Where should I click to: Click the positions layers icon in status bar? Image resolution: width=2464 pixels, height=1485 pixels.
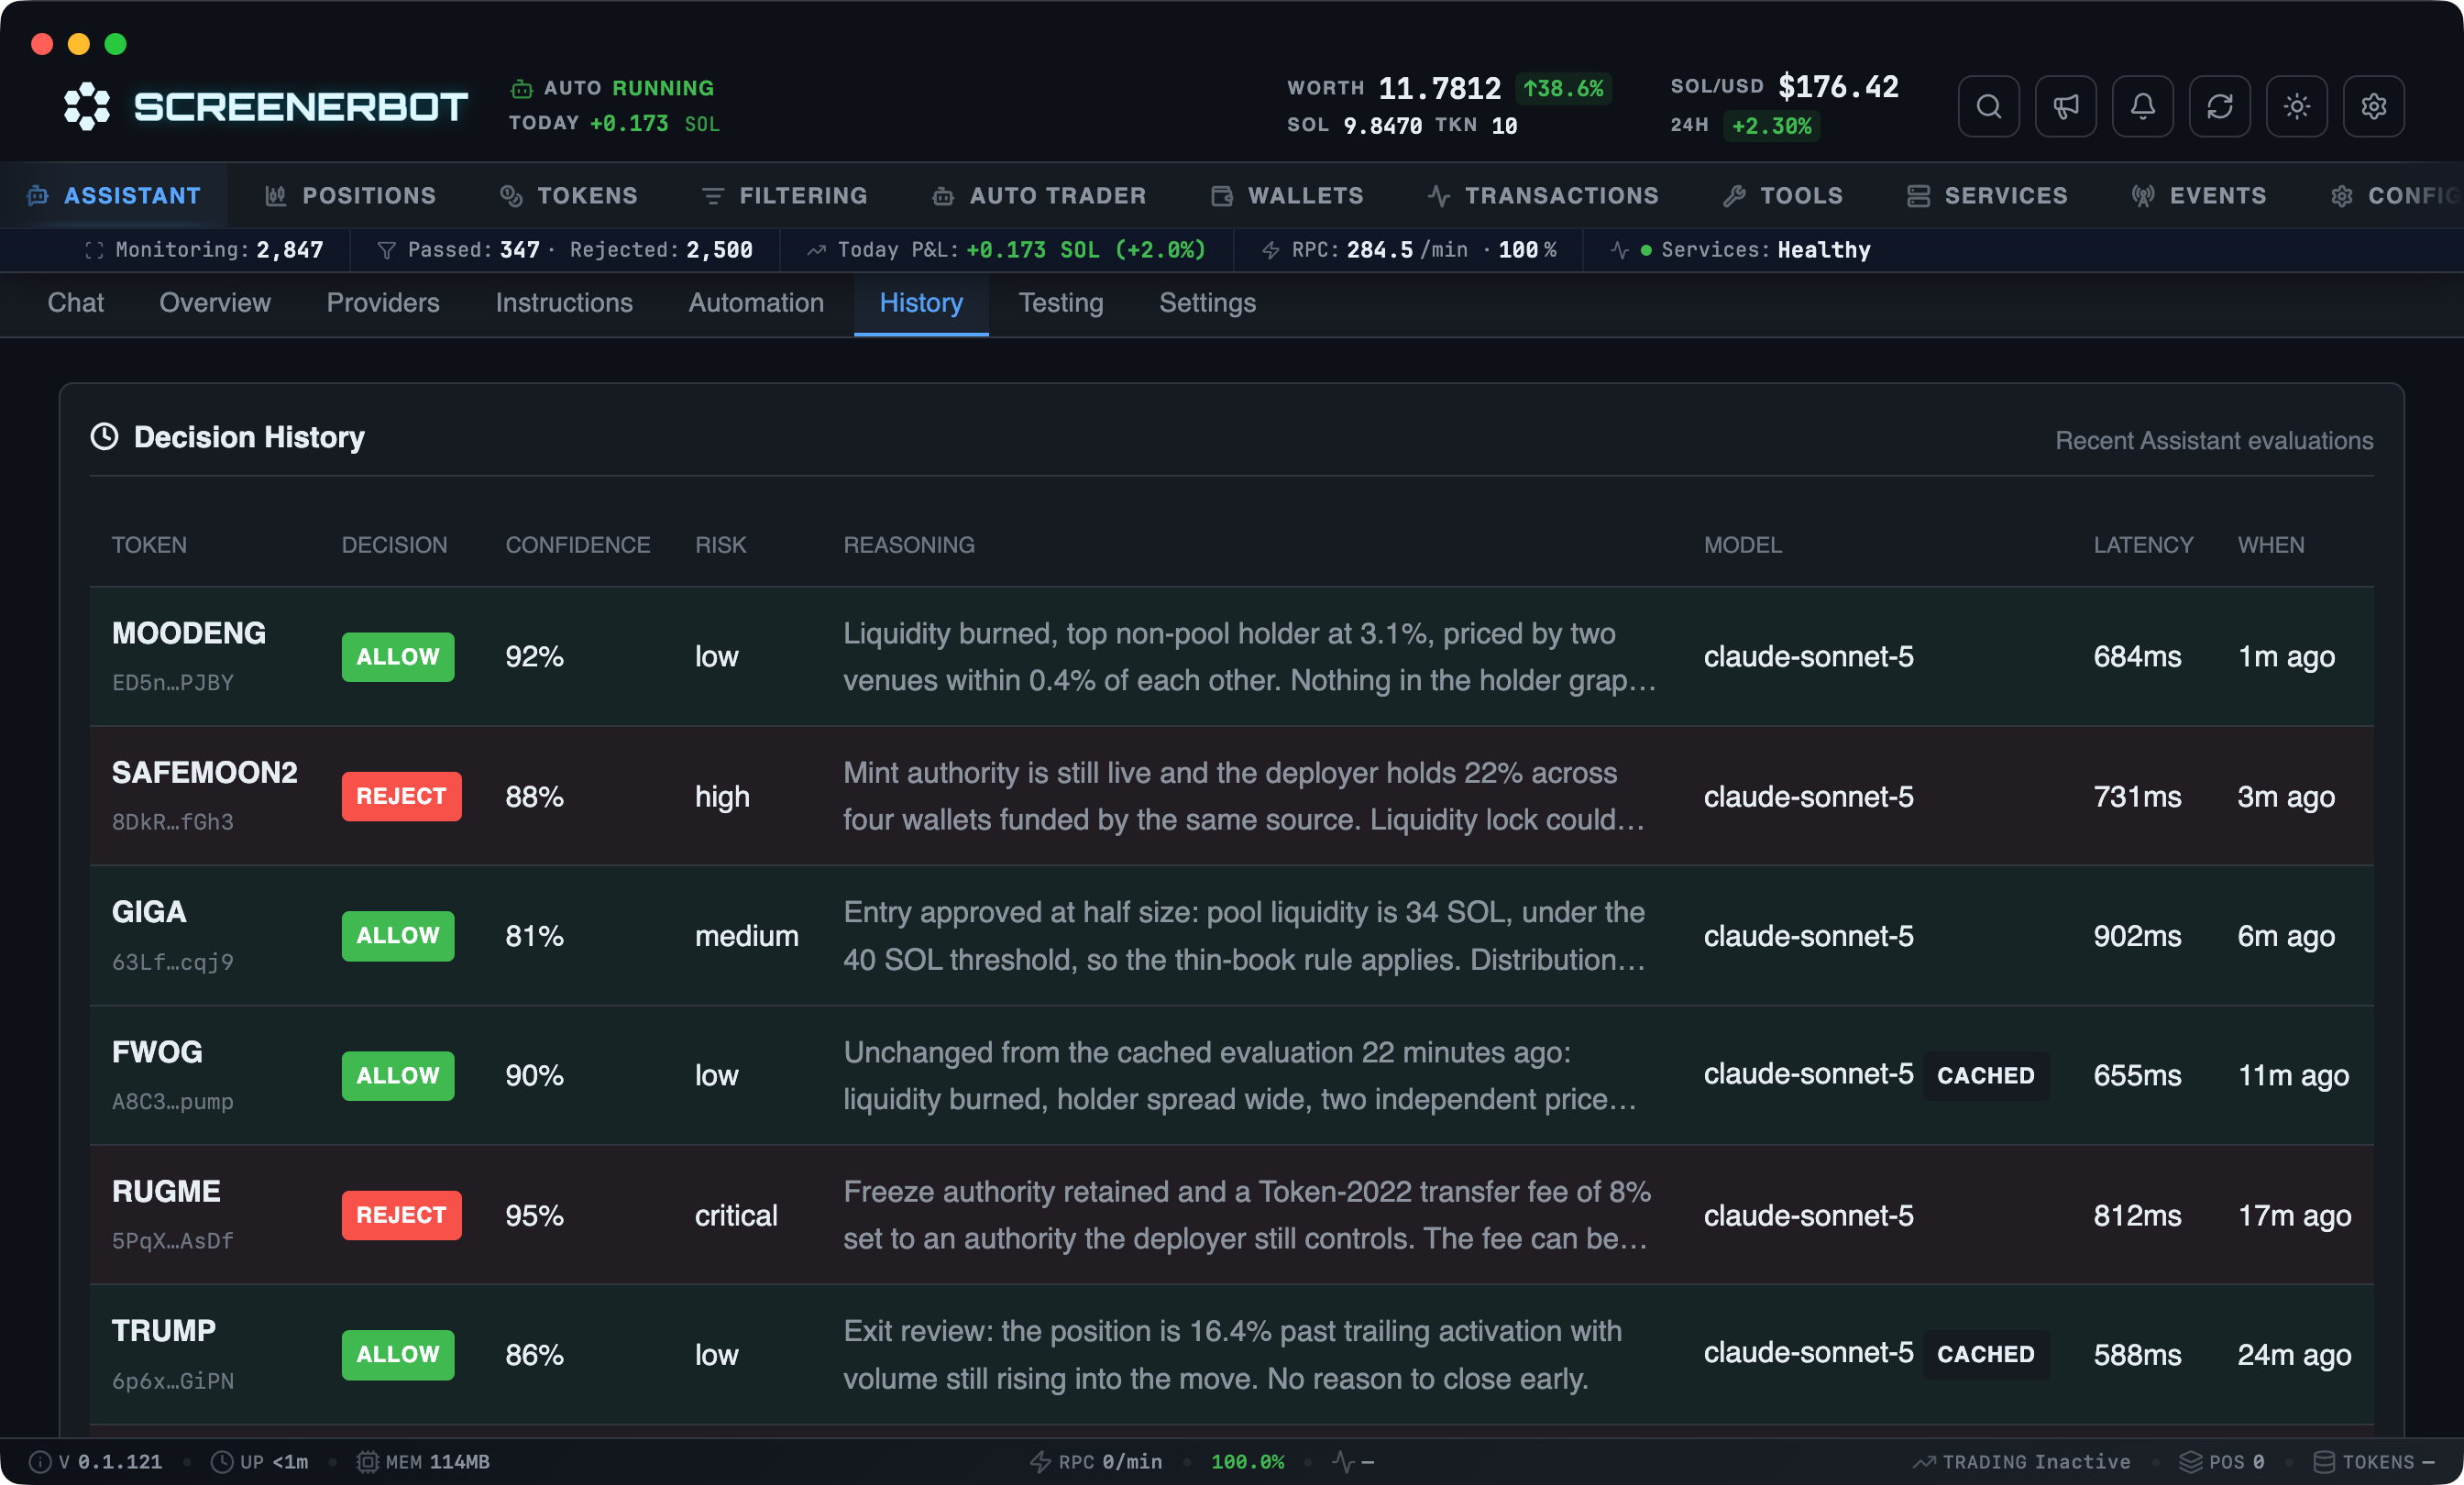(2190, 1462)
